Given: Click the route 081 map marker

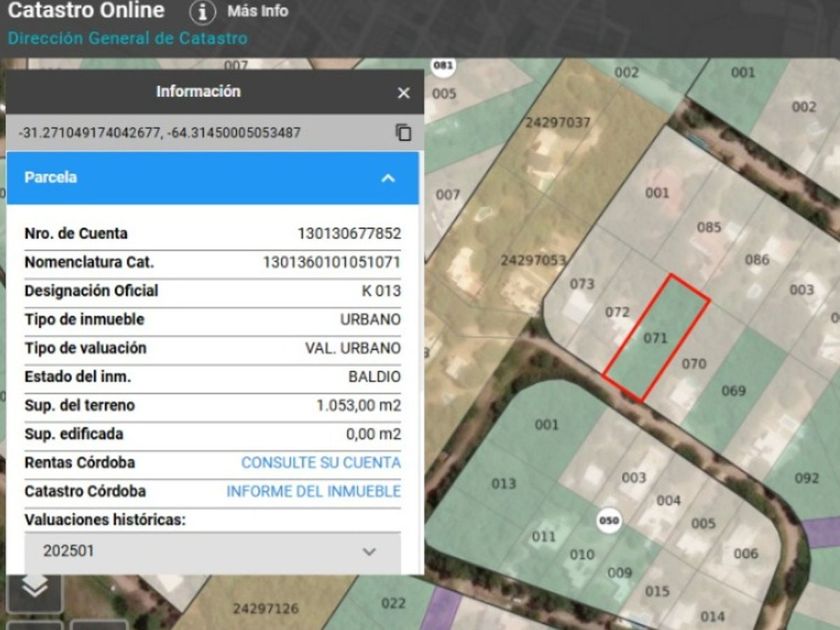Looking at the screenshot, I should (x=443, y=66).
